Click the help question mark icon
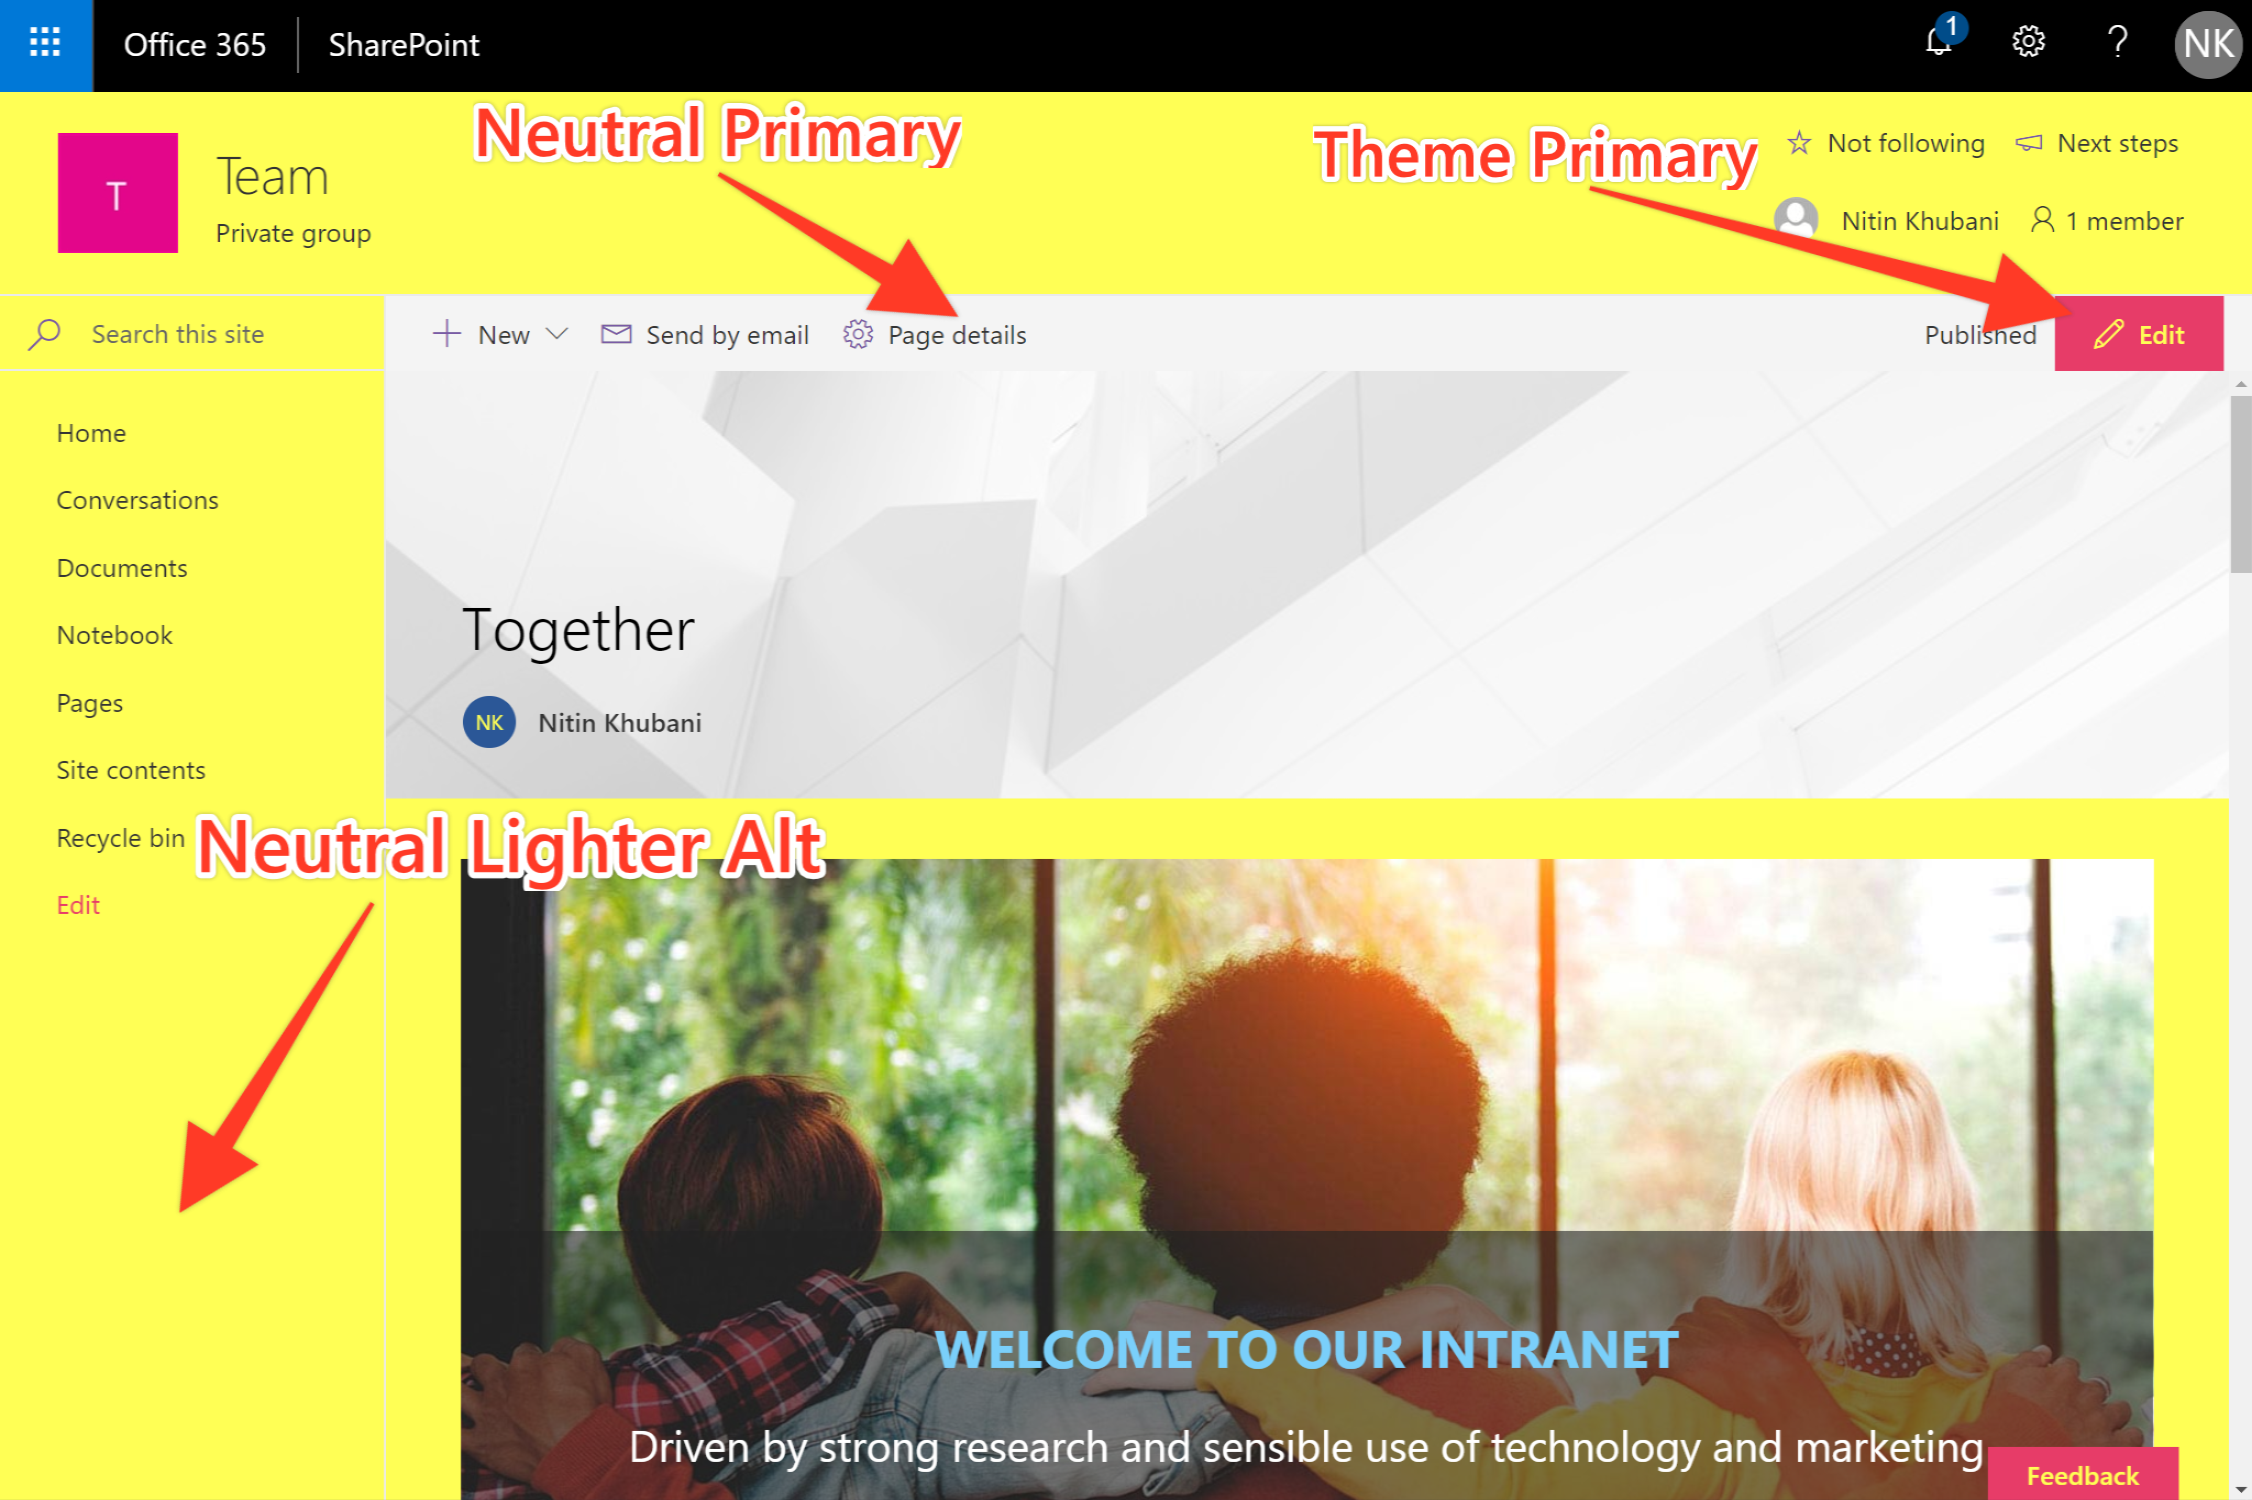 [2116, 43]
